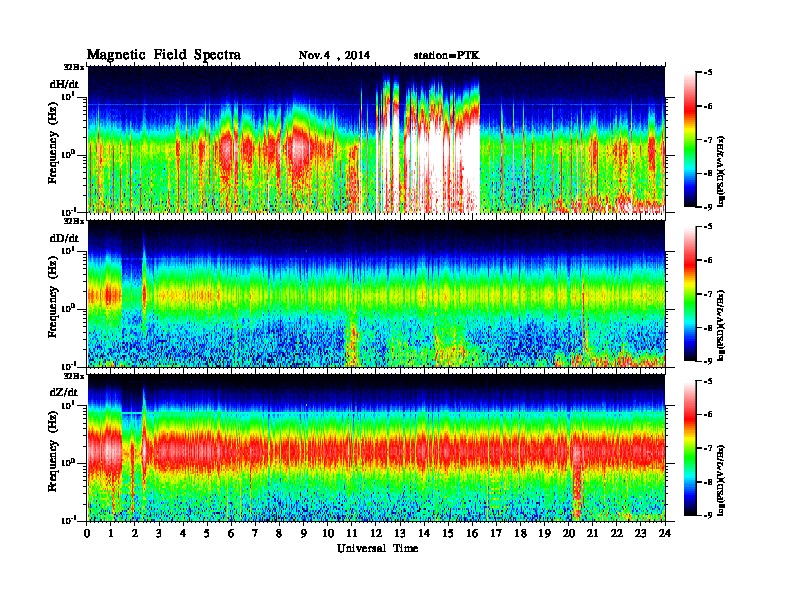Click the dH/dt spectrogram plot

(376, 139)
